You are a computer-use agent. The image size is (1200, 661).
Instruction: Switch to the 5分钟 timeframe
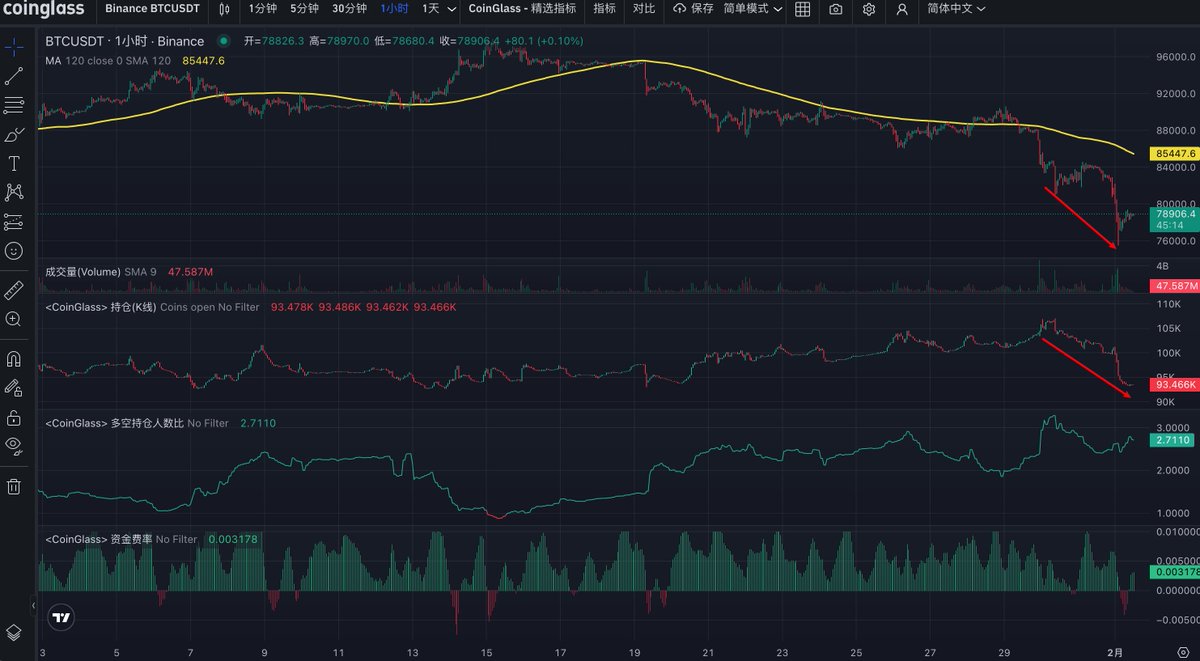click(x=304, y=9)
